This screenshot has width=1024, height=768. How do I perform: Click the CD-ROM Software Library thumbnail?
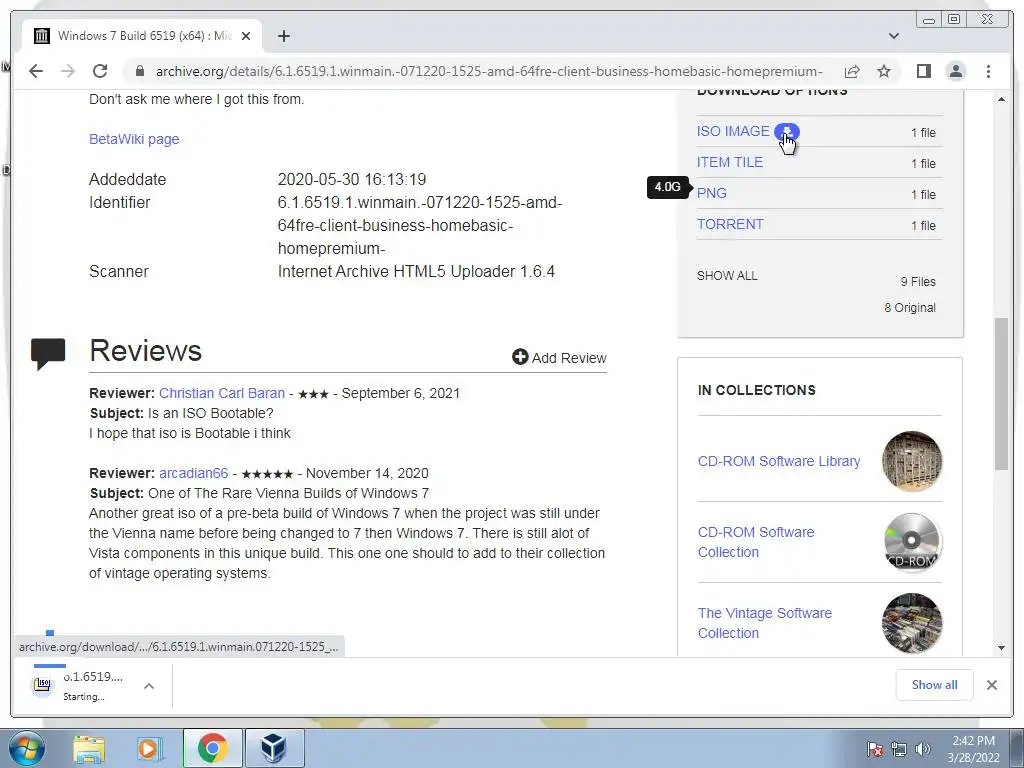click(x=912, y=461)
